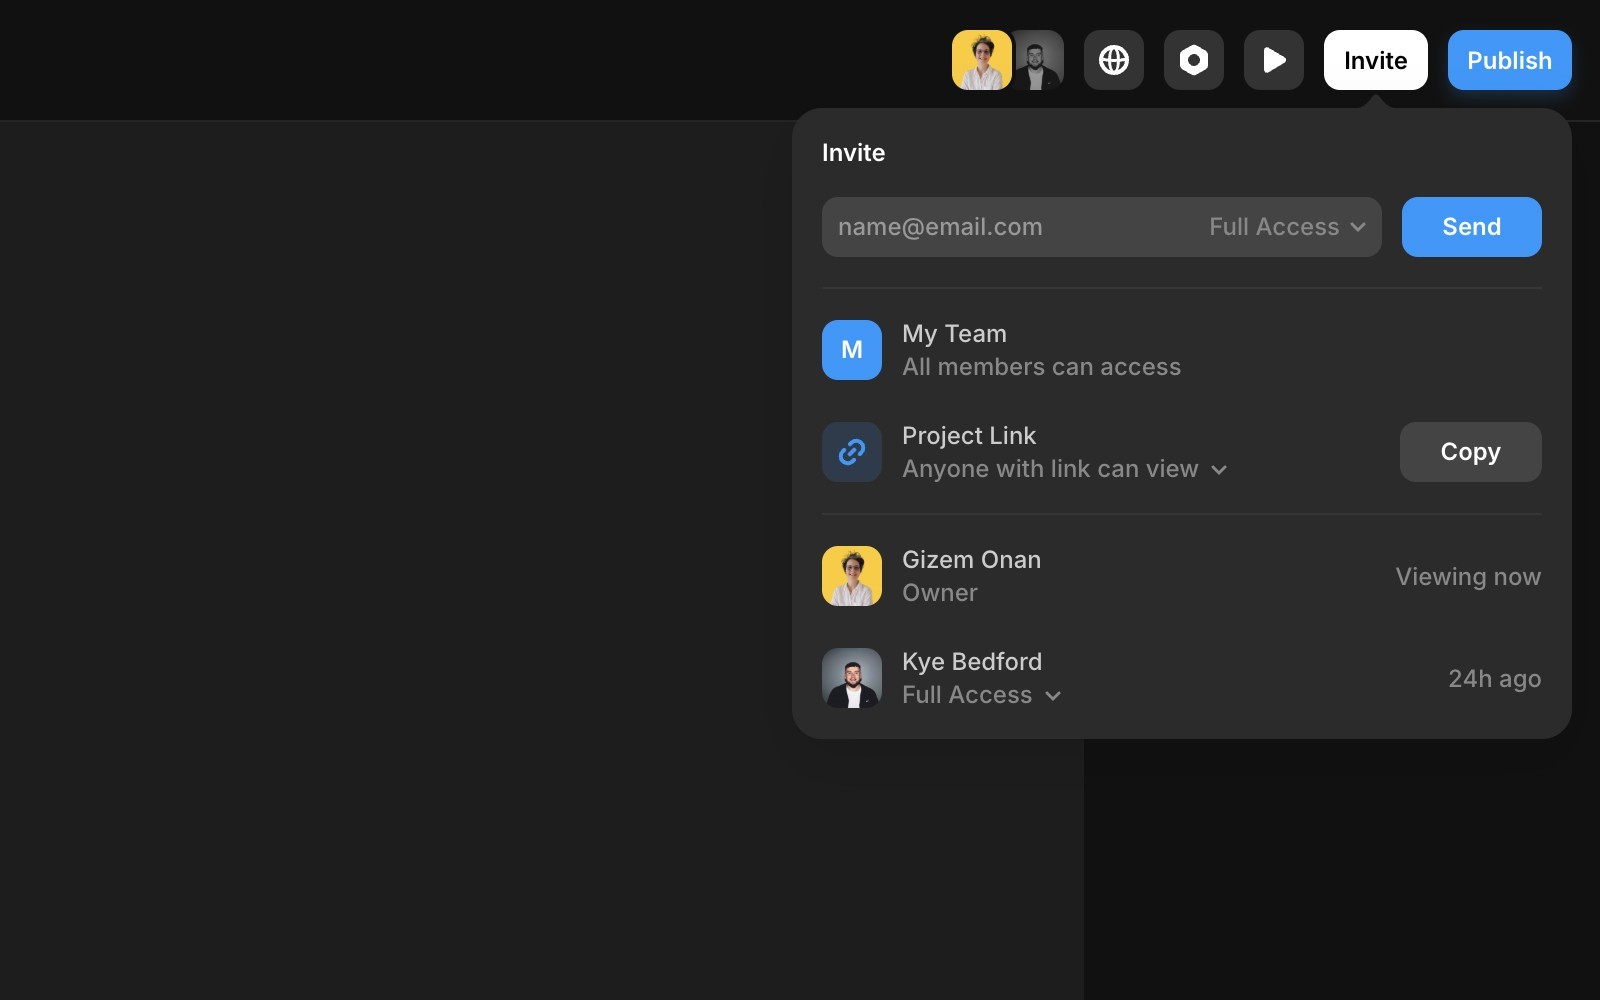The image size is (1600, 1000).
Task: Publish the project
Action: click(1510, 60)
